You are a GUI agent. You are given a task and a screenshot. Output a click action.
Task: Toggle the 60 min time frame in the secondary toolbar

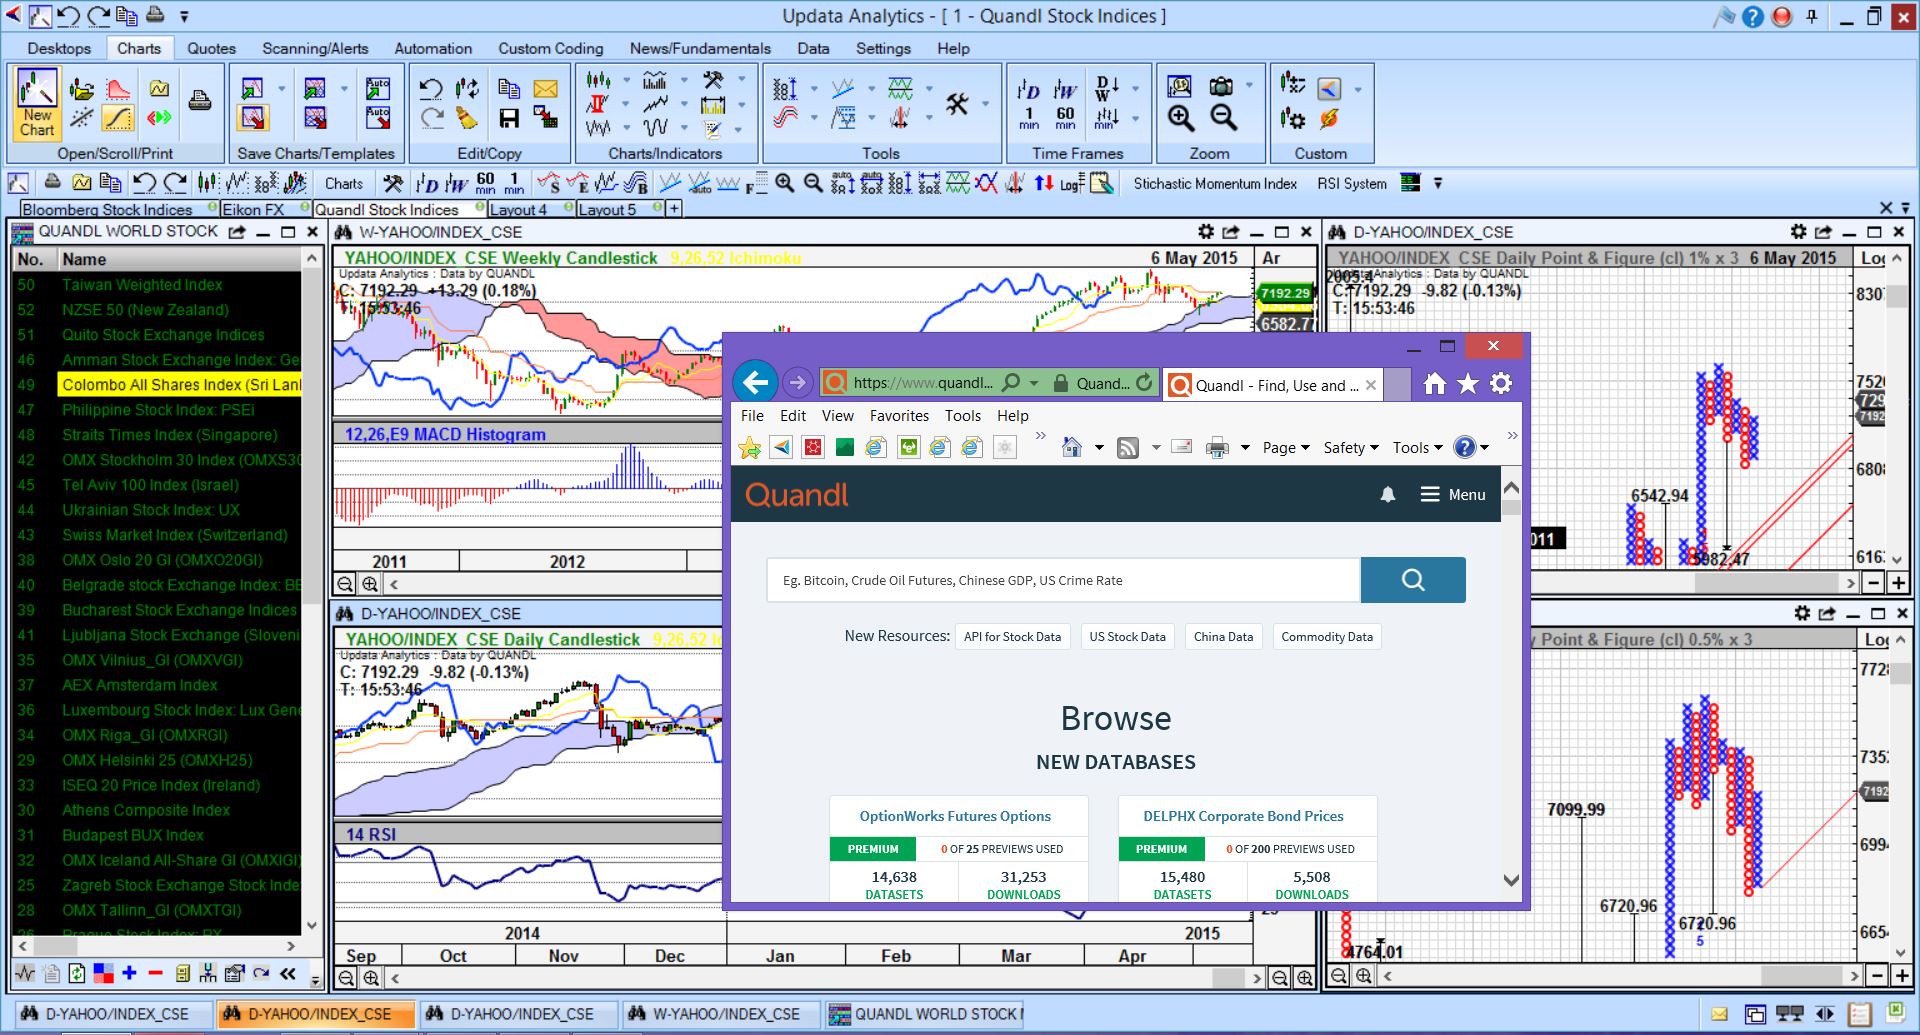[485, 183]
